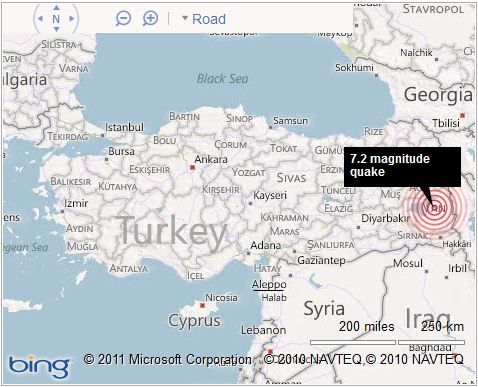Image resolution: width=478 pixels, height=387 pixels.
Task: Click the Diyarbakır city label
Action: [x=385, y=219]
